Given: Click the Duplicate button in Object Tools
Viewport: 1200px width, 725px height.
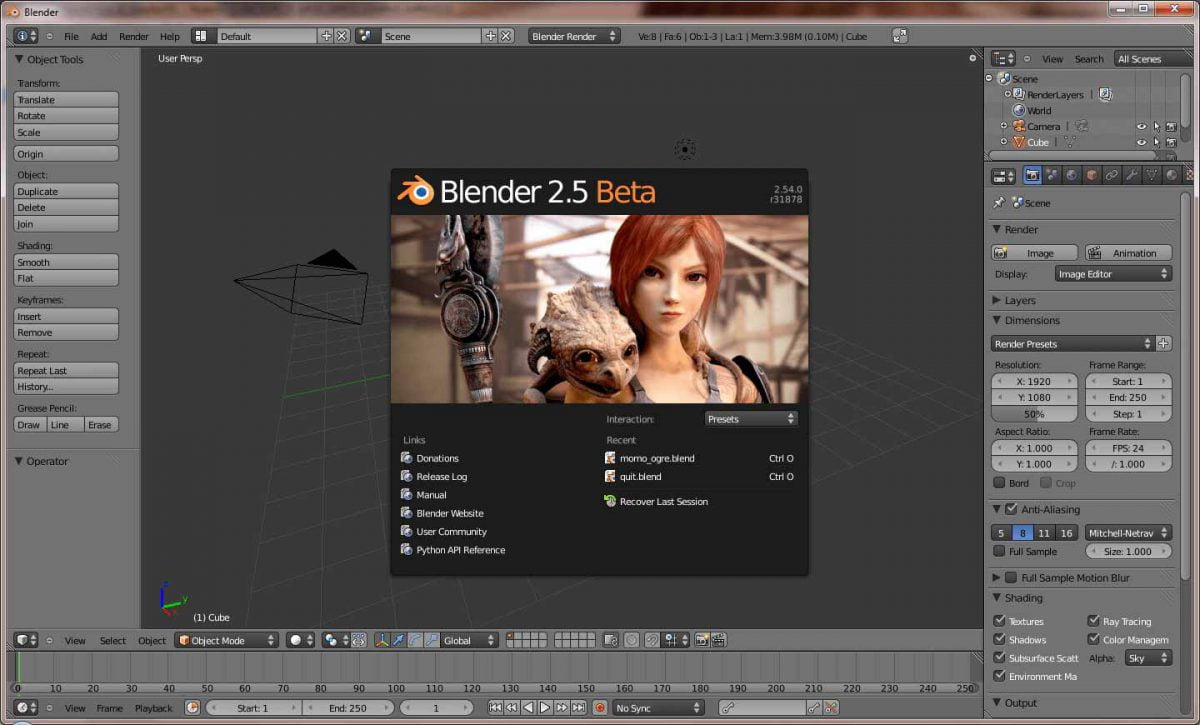Looking at the screenshot, I should tap(66, 191).
